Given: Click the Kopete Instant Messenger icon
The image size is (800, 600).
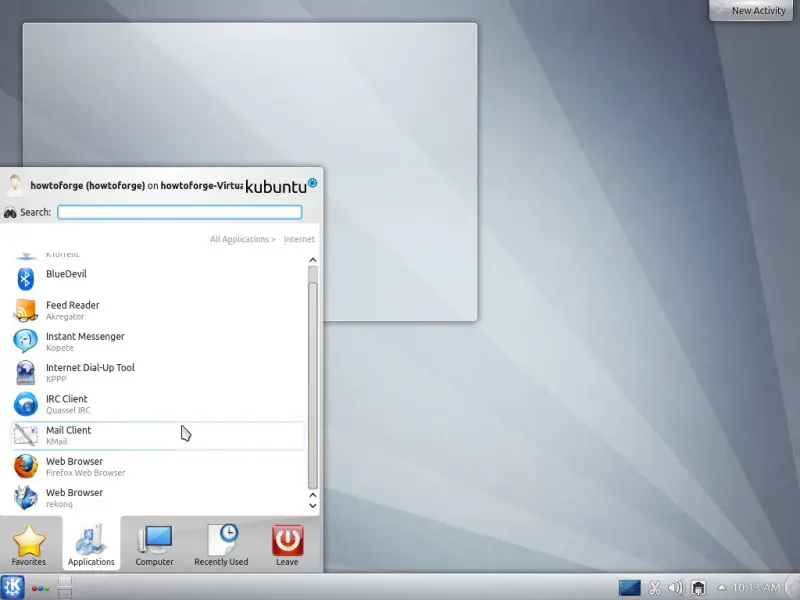Looking at the screenshot, I should click(x=26, y=341).
